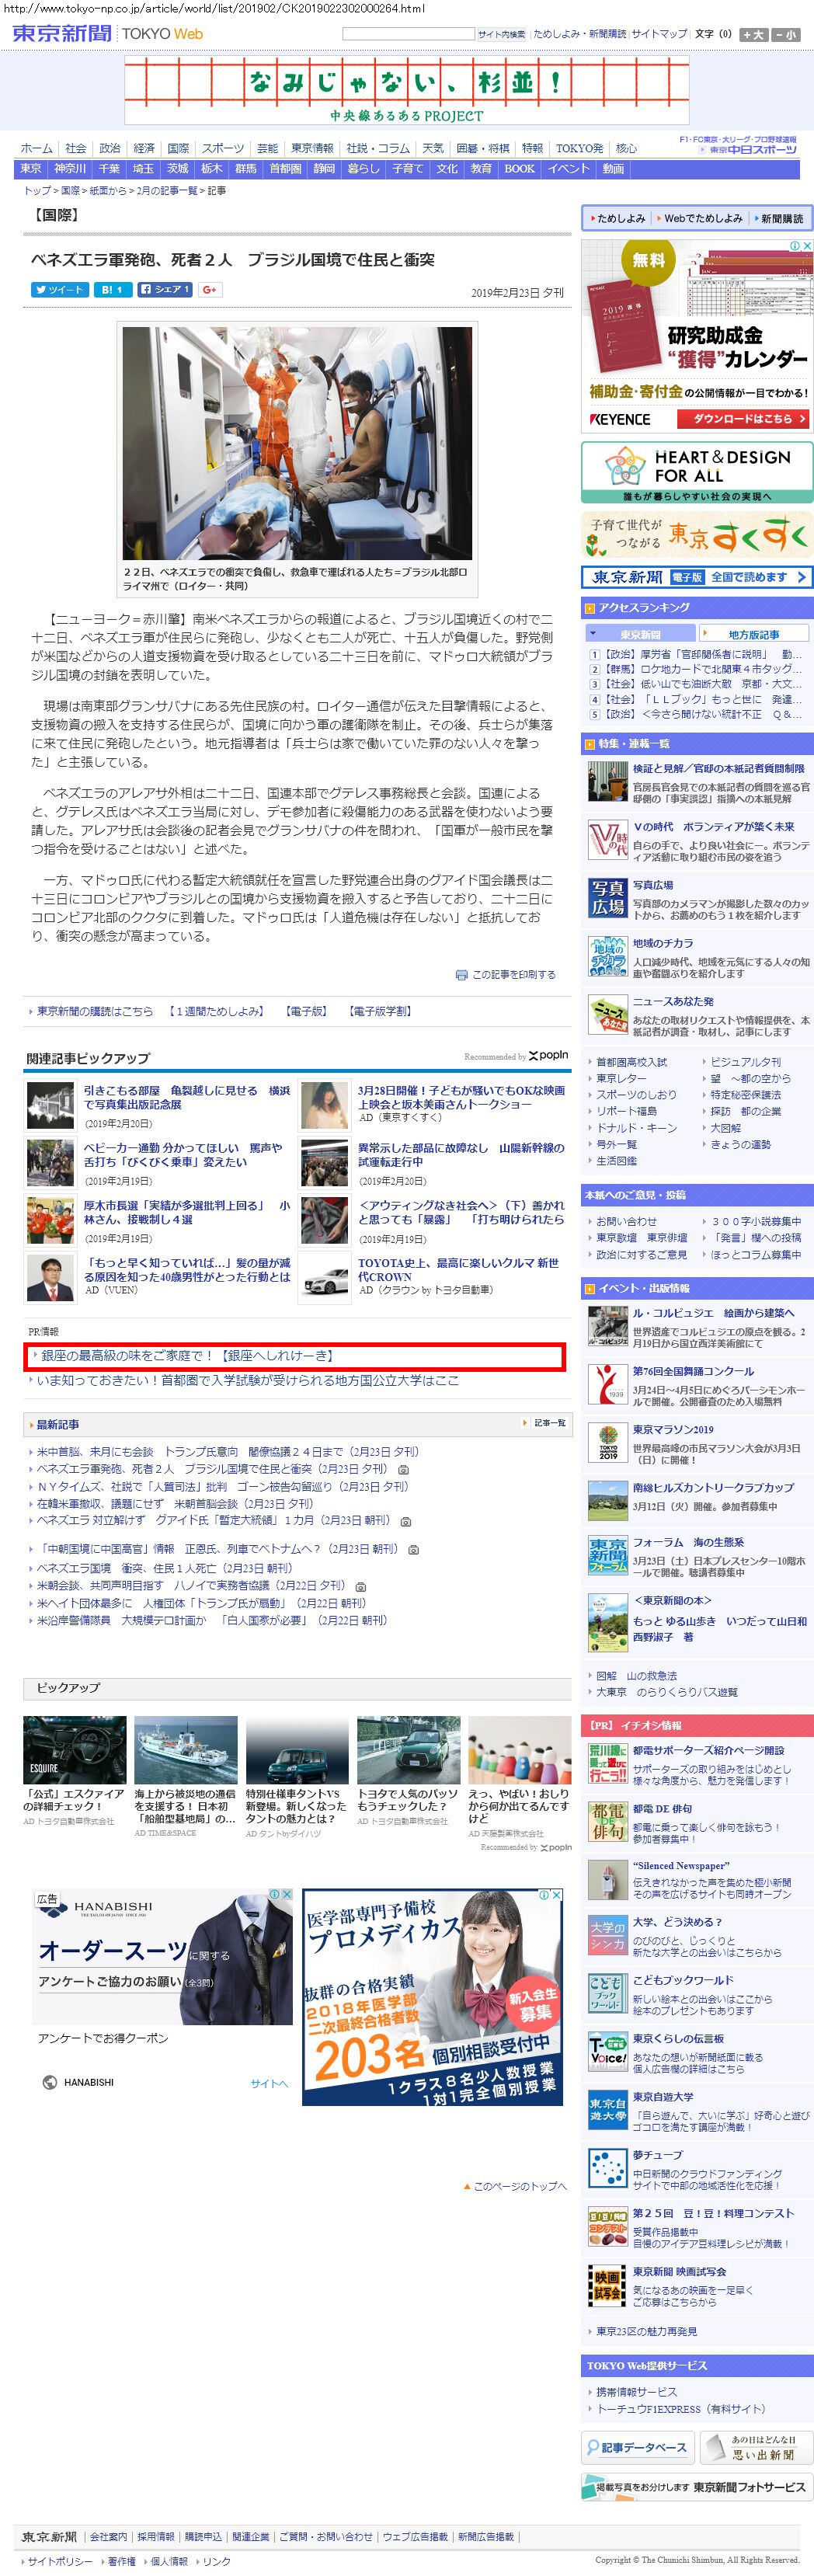Screen dimensions: 814x2576
Task: Open the 地域のチカラ logo thumbnail
Action: pos(607,956)
